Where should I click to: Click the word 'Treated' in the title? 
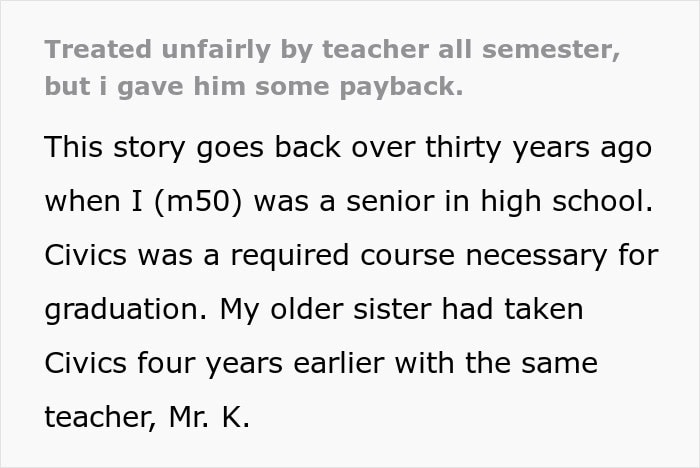point(98,50)
